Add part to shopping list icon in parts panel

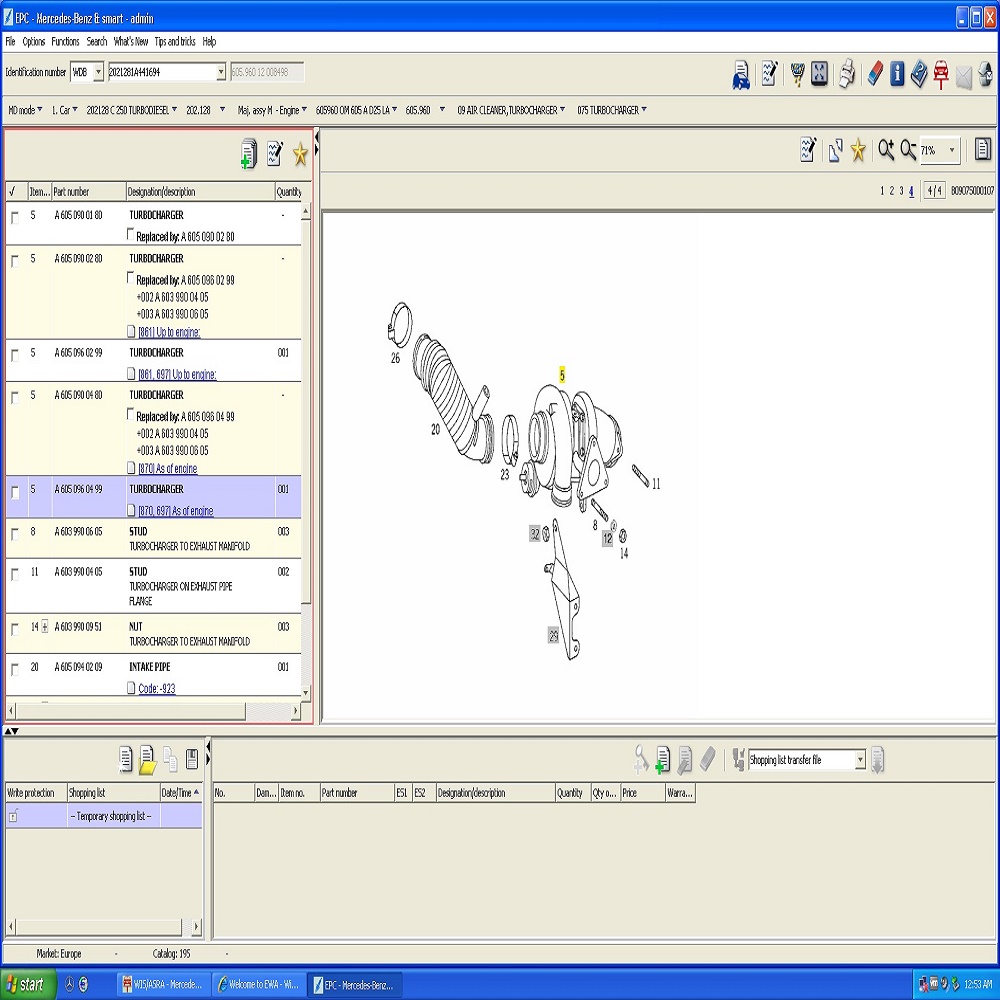[248, 154]
